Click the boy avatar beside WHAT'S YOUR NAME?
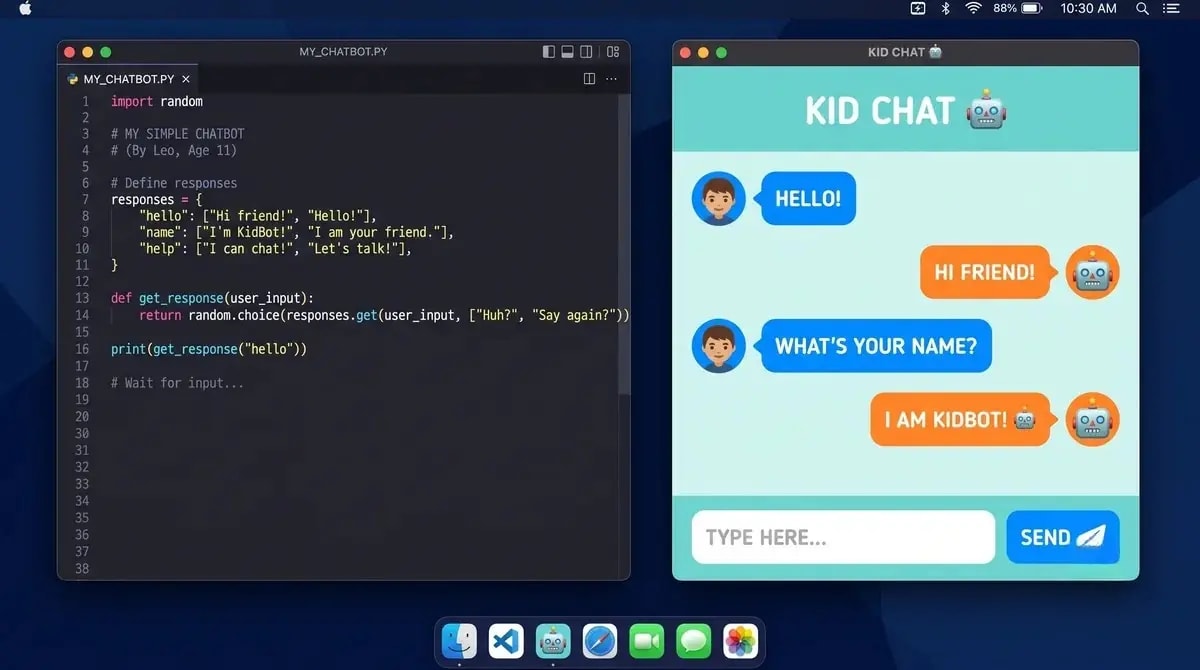1200x670 pixels. click(x=718, y=346)
